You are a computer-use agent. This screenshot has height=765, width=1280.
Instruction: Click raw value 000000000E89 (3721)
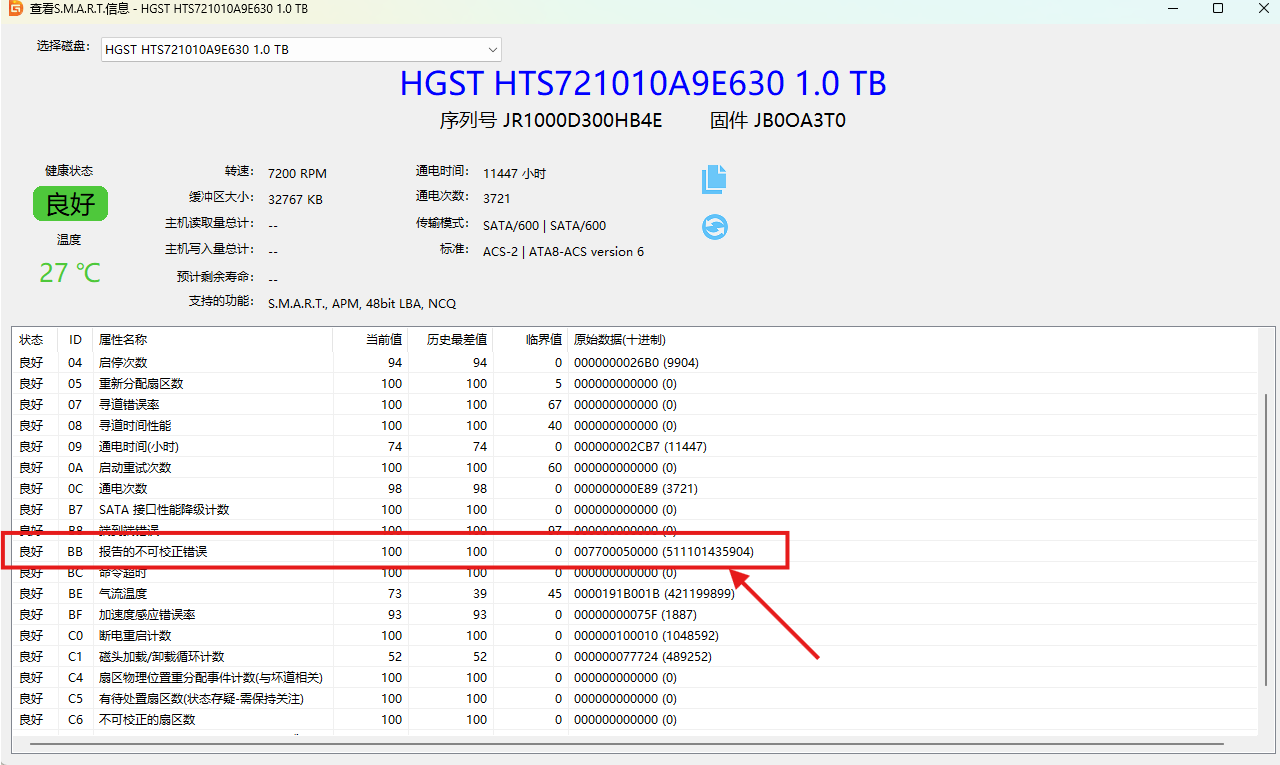(636, 488)
